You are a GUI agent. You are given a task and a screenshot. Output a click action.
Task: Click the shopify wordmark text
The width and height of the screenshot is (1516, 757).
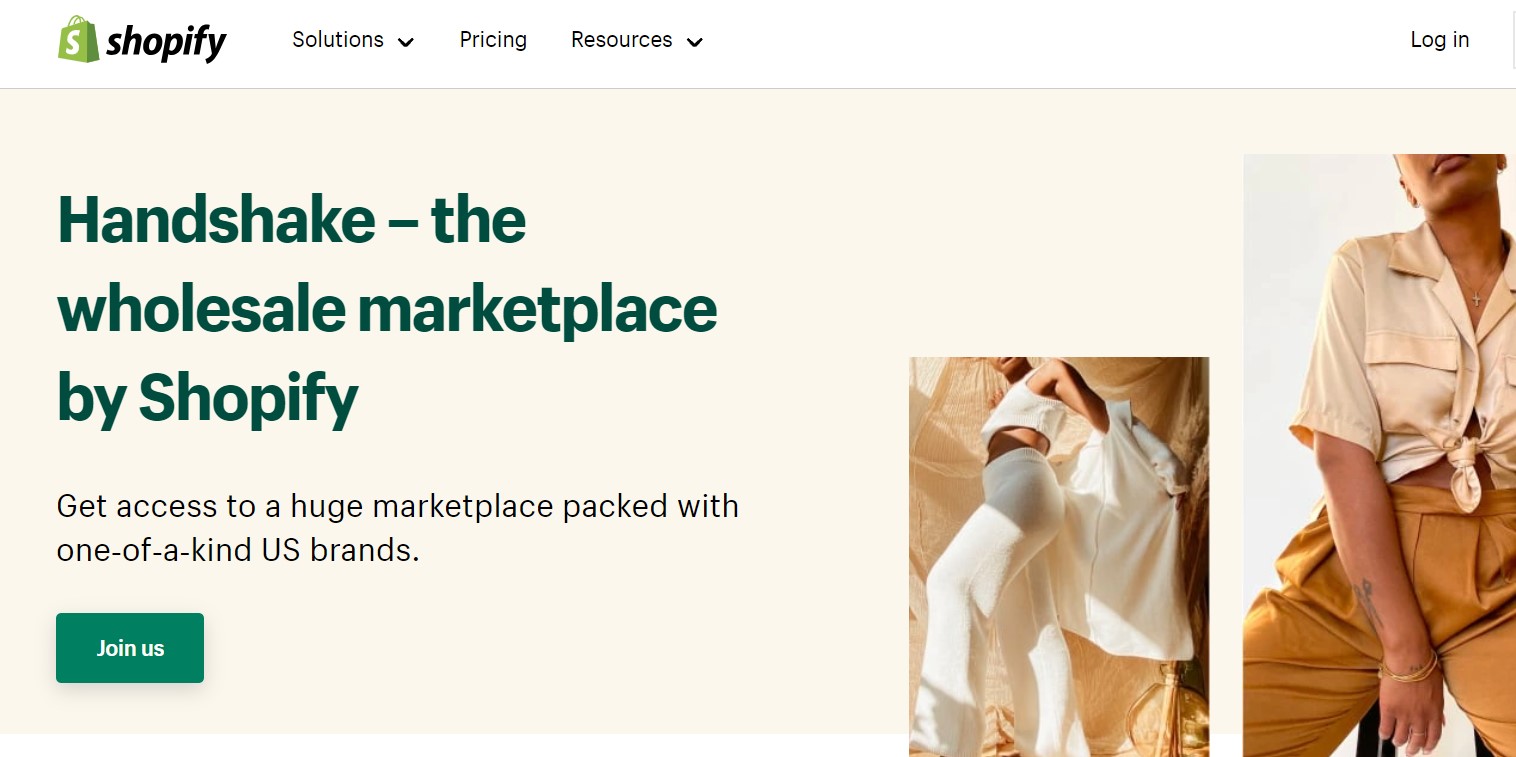click(166, 42)
